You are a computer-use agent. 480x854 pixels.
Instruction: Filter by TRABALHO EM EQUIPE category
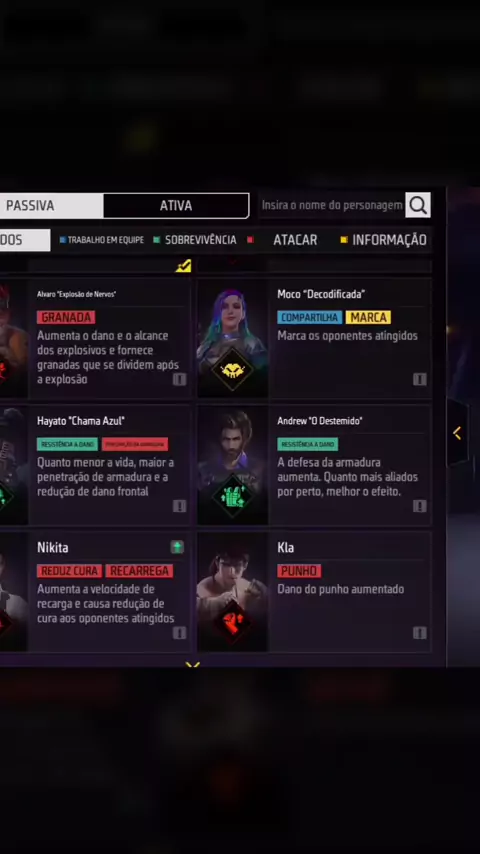(x=101, y=240)
